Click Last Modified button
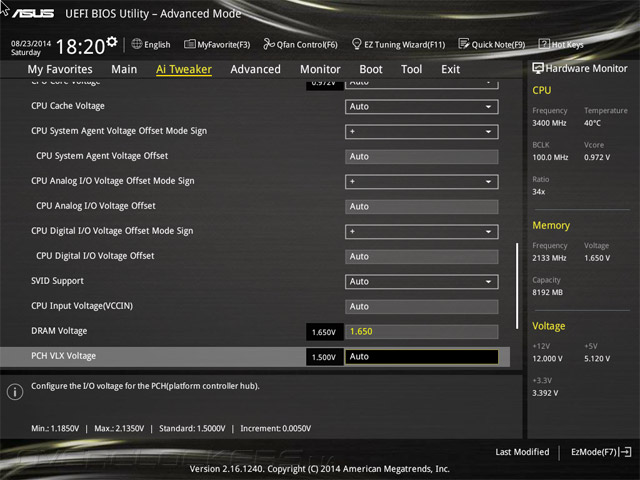Image resolution: width=640 pixels, height=480 pixels. tap(522, 452)
